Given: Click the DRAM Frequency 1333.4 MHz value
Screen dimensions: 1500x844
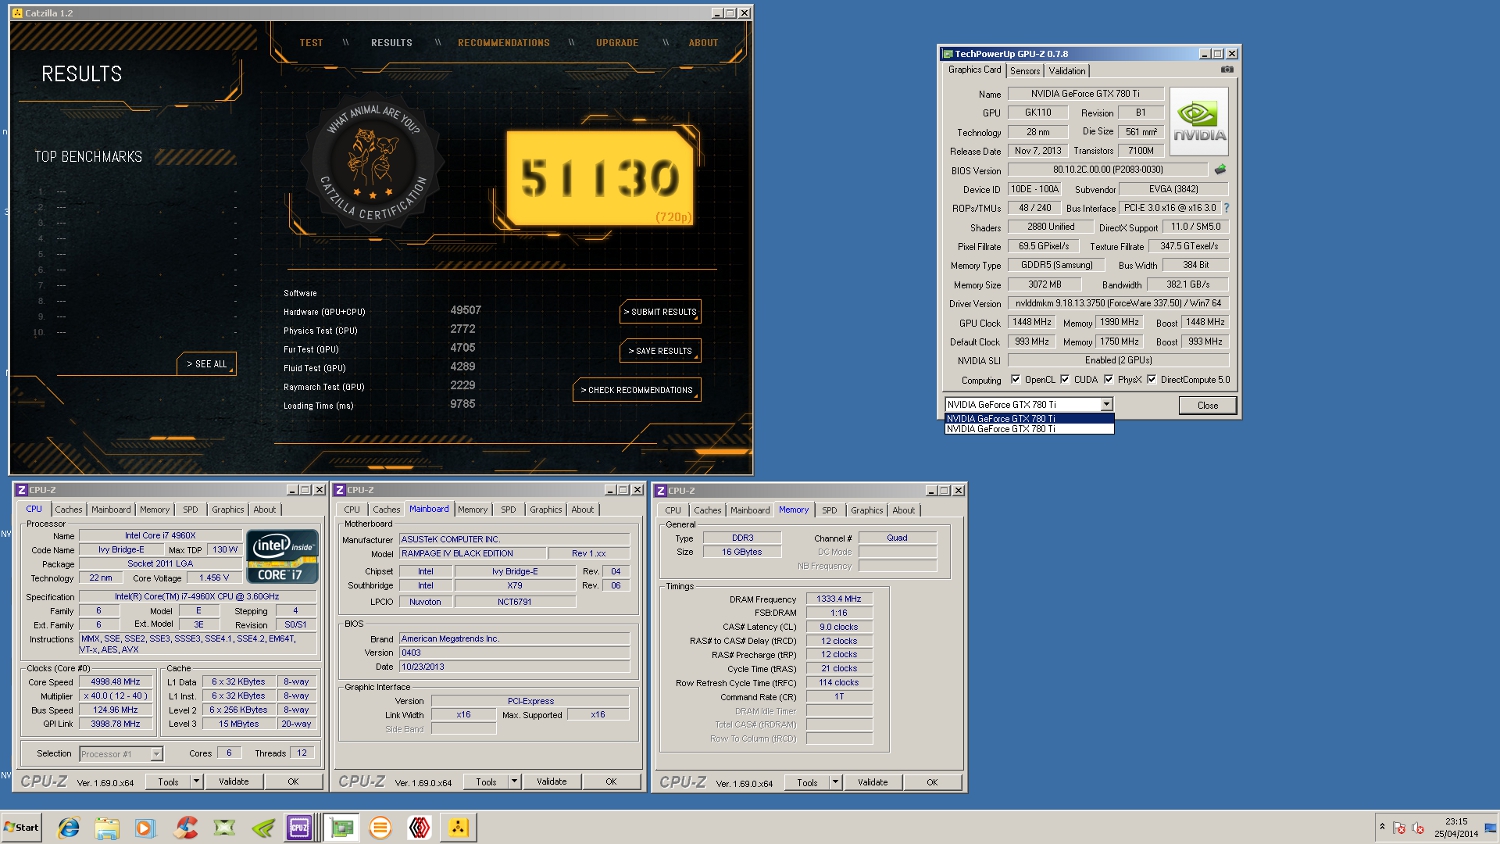Looking at the screenshot, I should [x=839, y=599].
